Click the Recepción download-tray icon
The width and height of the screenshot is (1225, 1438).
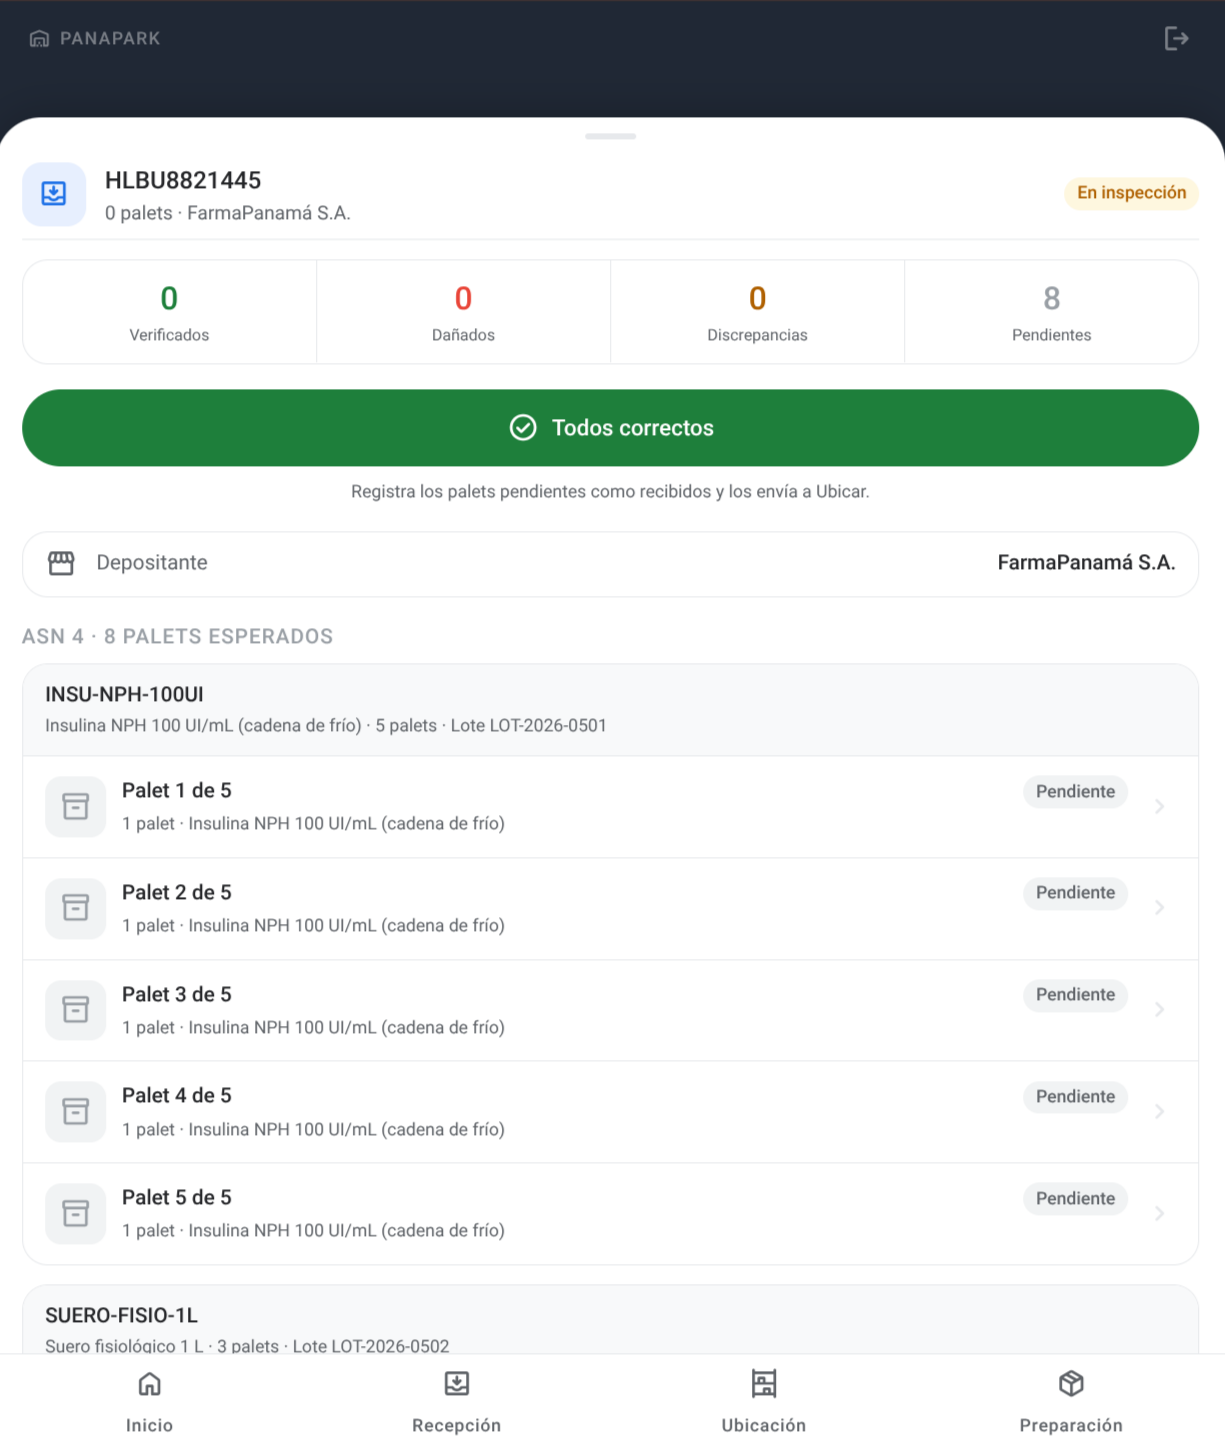coord(457,1384)
